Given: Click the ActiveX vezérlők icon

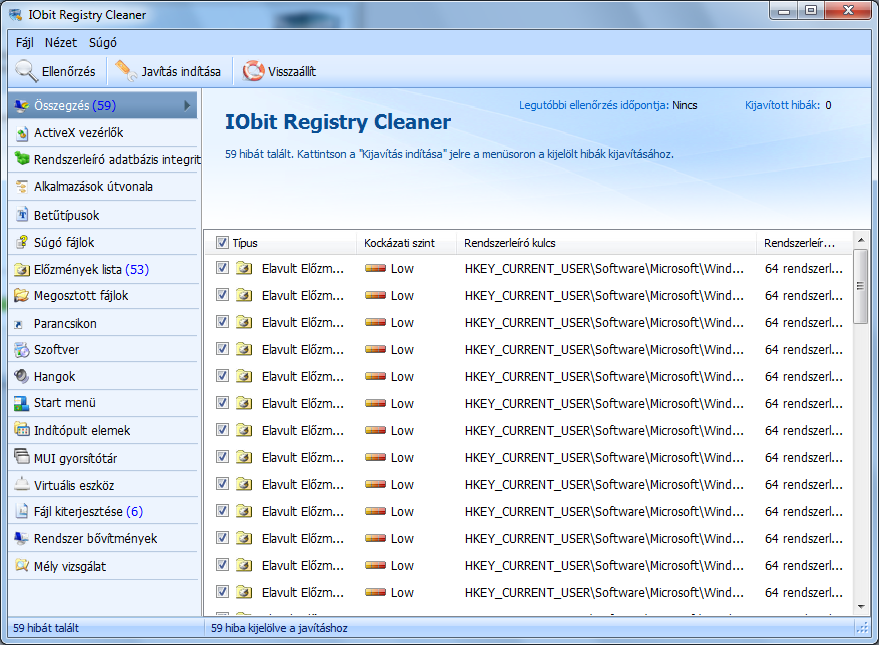Looking at the screenshot, I should [x=22, y=133].
